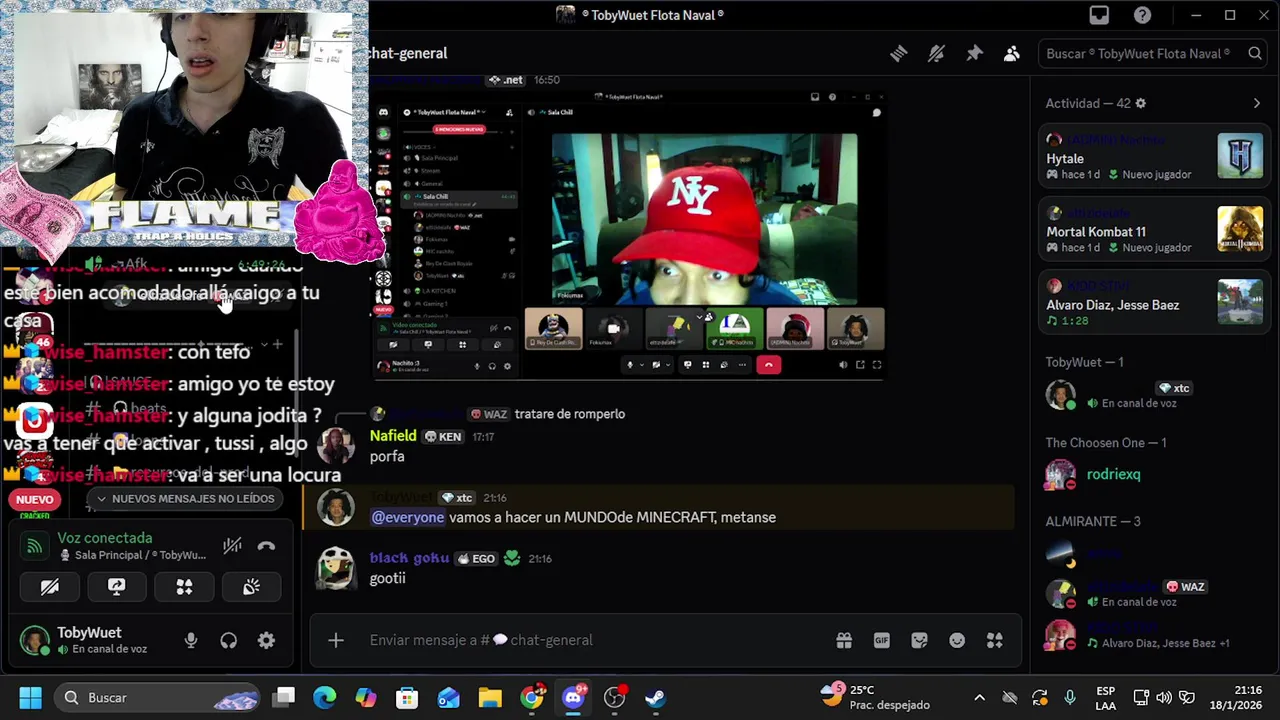Disconnect from voice with phone icon
Image resolution: width=1280 pixels, height=720 pixels.
tap(266, 546)
